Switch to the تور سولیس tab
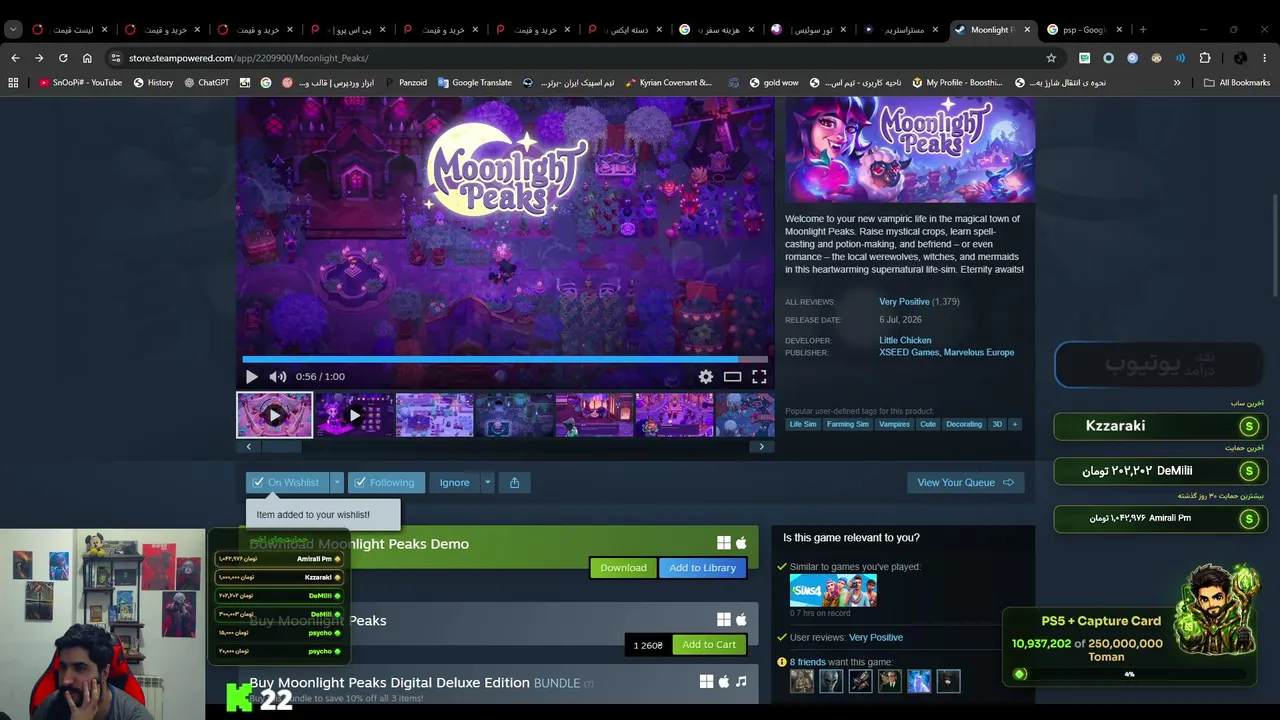Viewport: 1280px width, 720px height. pos(808,29)
